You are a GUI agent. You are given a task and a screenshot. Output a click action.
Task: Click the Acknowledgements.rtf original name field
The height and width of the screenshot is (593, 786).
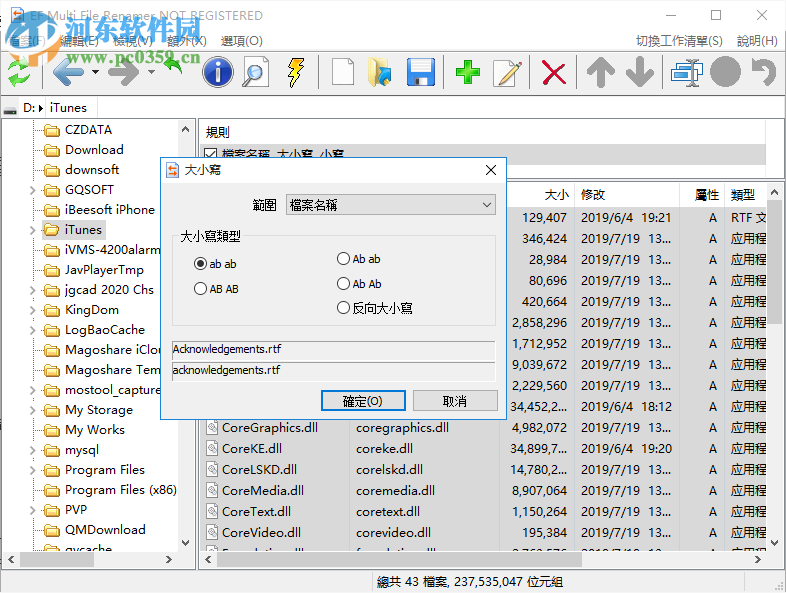(x=333, y=349)
